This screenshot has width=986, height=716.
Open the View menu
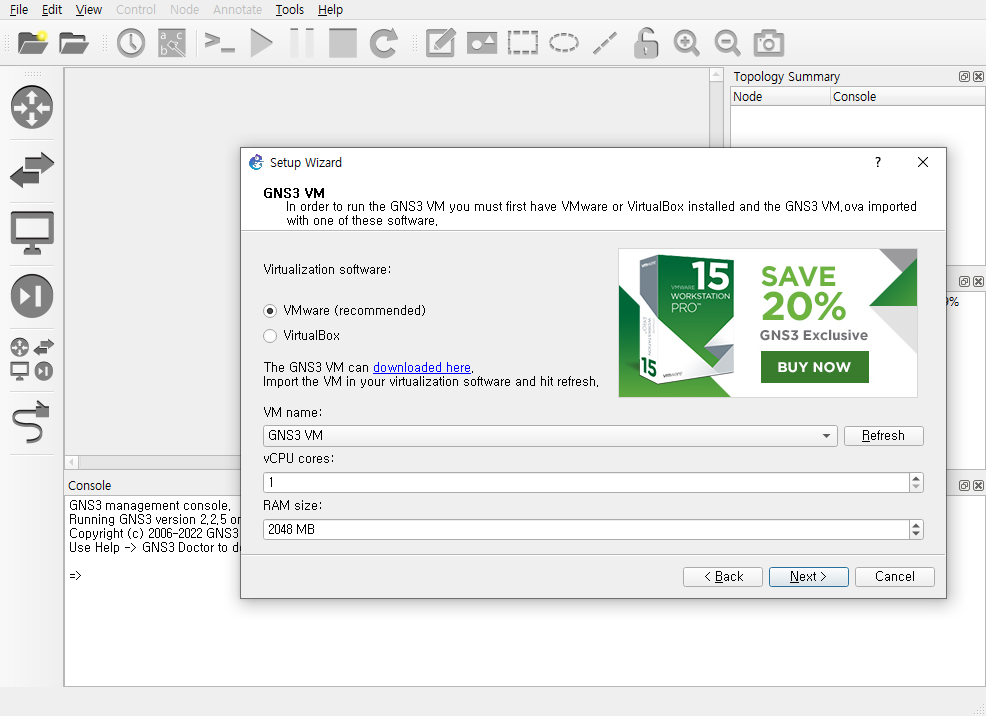tap(89, 9)
